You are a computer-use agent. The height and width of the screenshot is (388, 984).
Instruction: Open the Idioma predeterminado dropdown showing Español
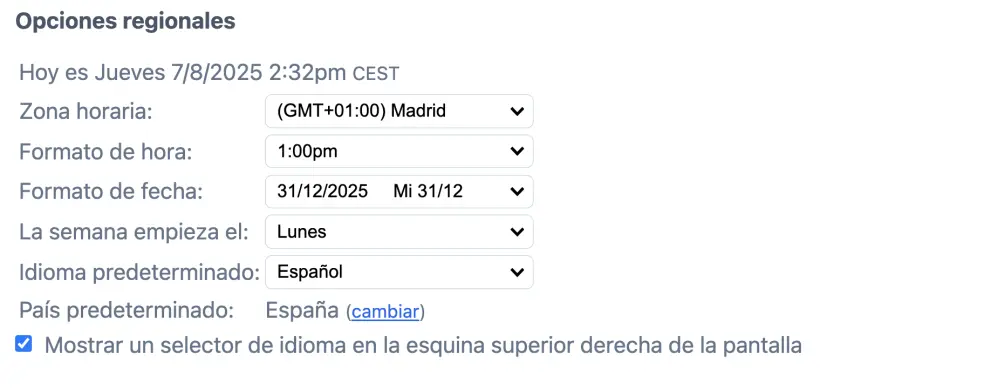399,272
